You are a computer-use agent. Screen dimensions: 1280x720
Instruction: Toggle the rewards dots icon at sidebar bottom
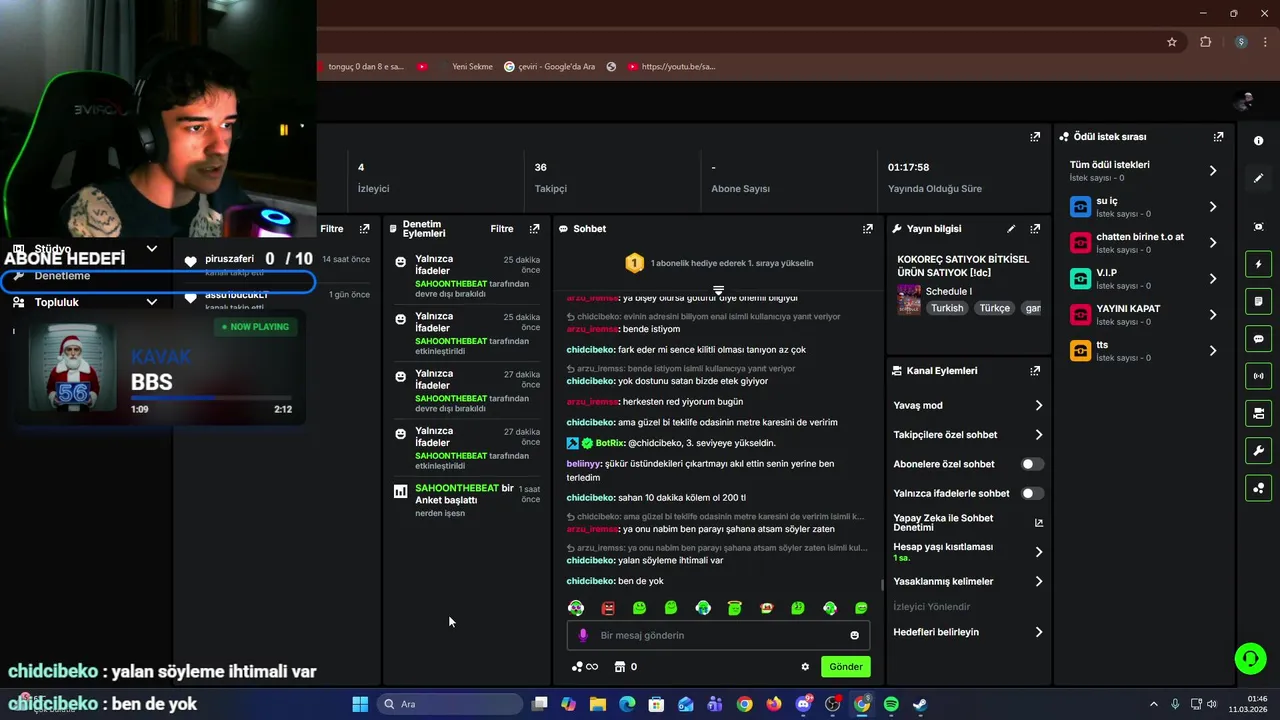pyautogui.click(x=1258, y=488)
